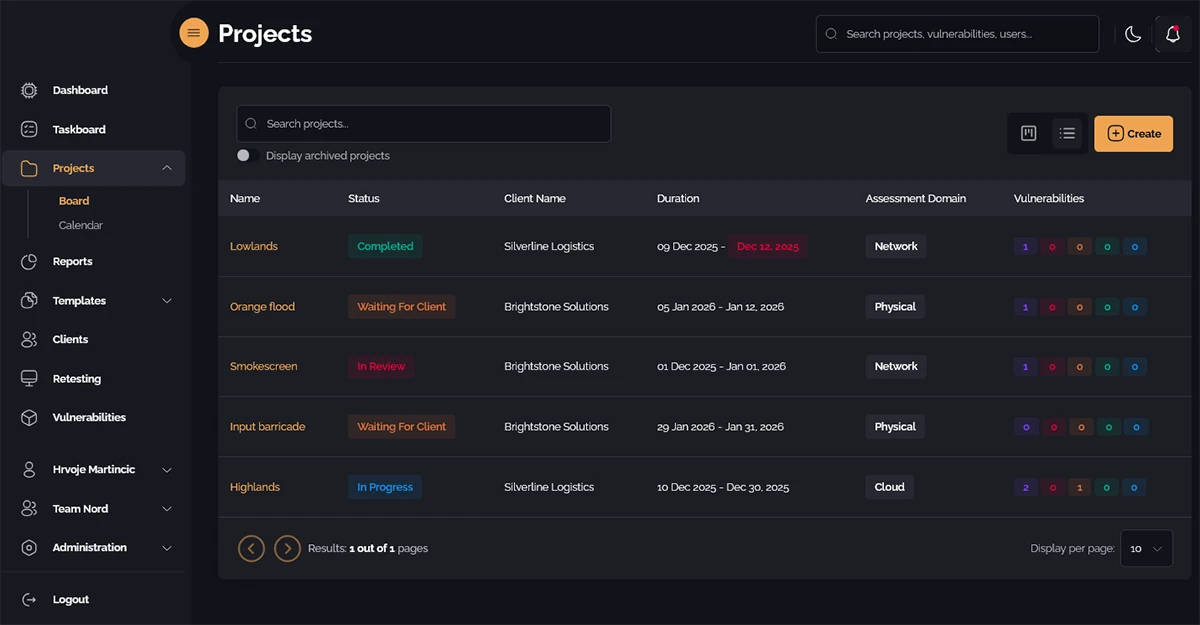The width and height of the screenshot is (1200, 625).
Task: Enable Display archived projects toggle
Action: click(248, 156)
